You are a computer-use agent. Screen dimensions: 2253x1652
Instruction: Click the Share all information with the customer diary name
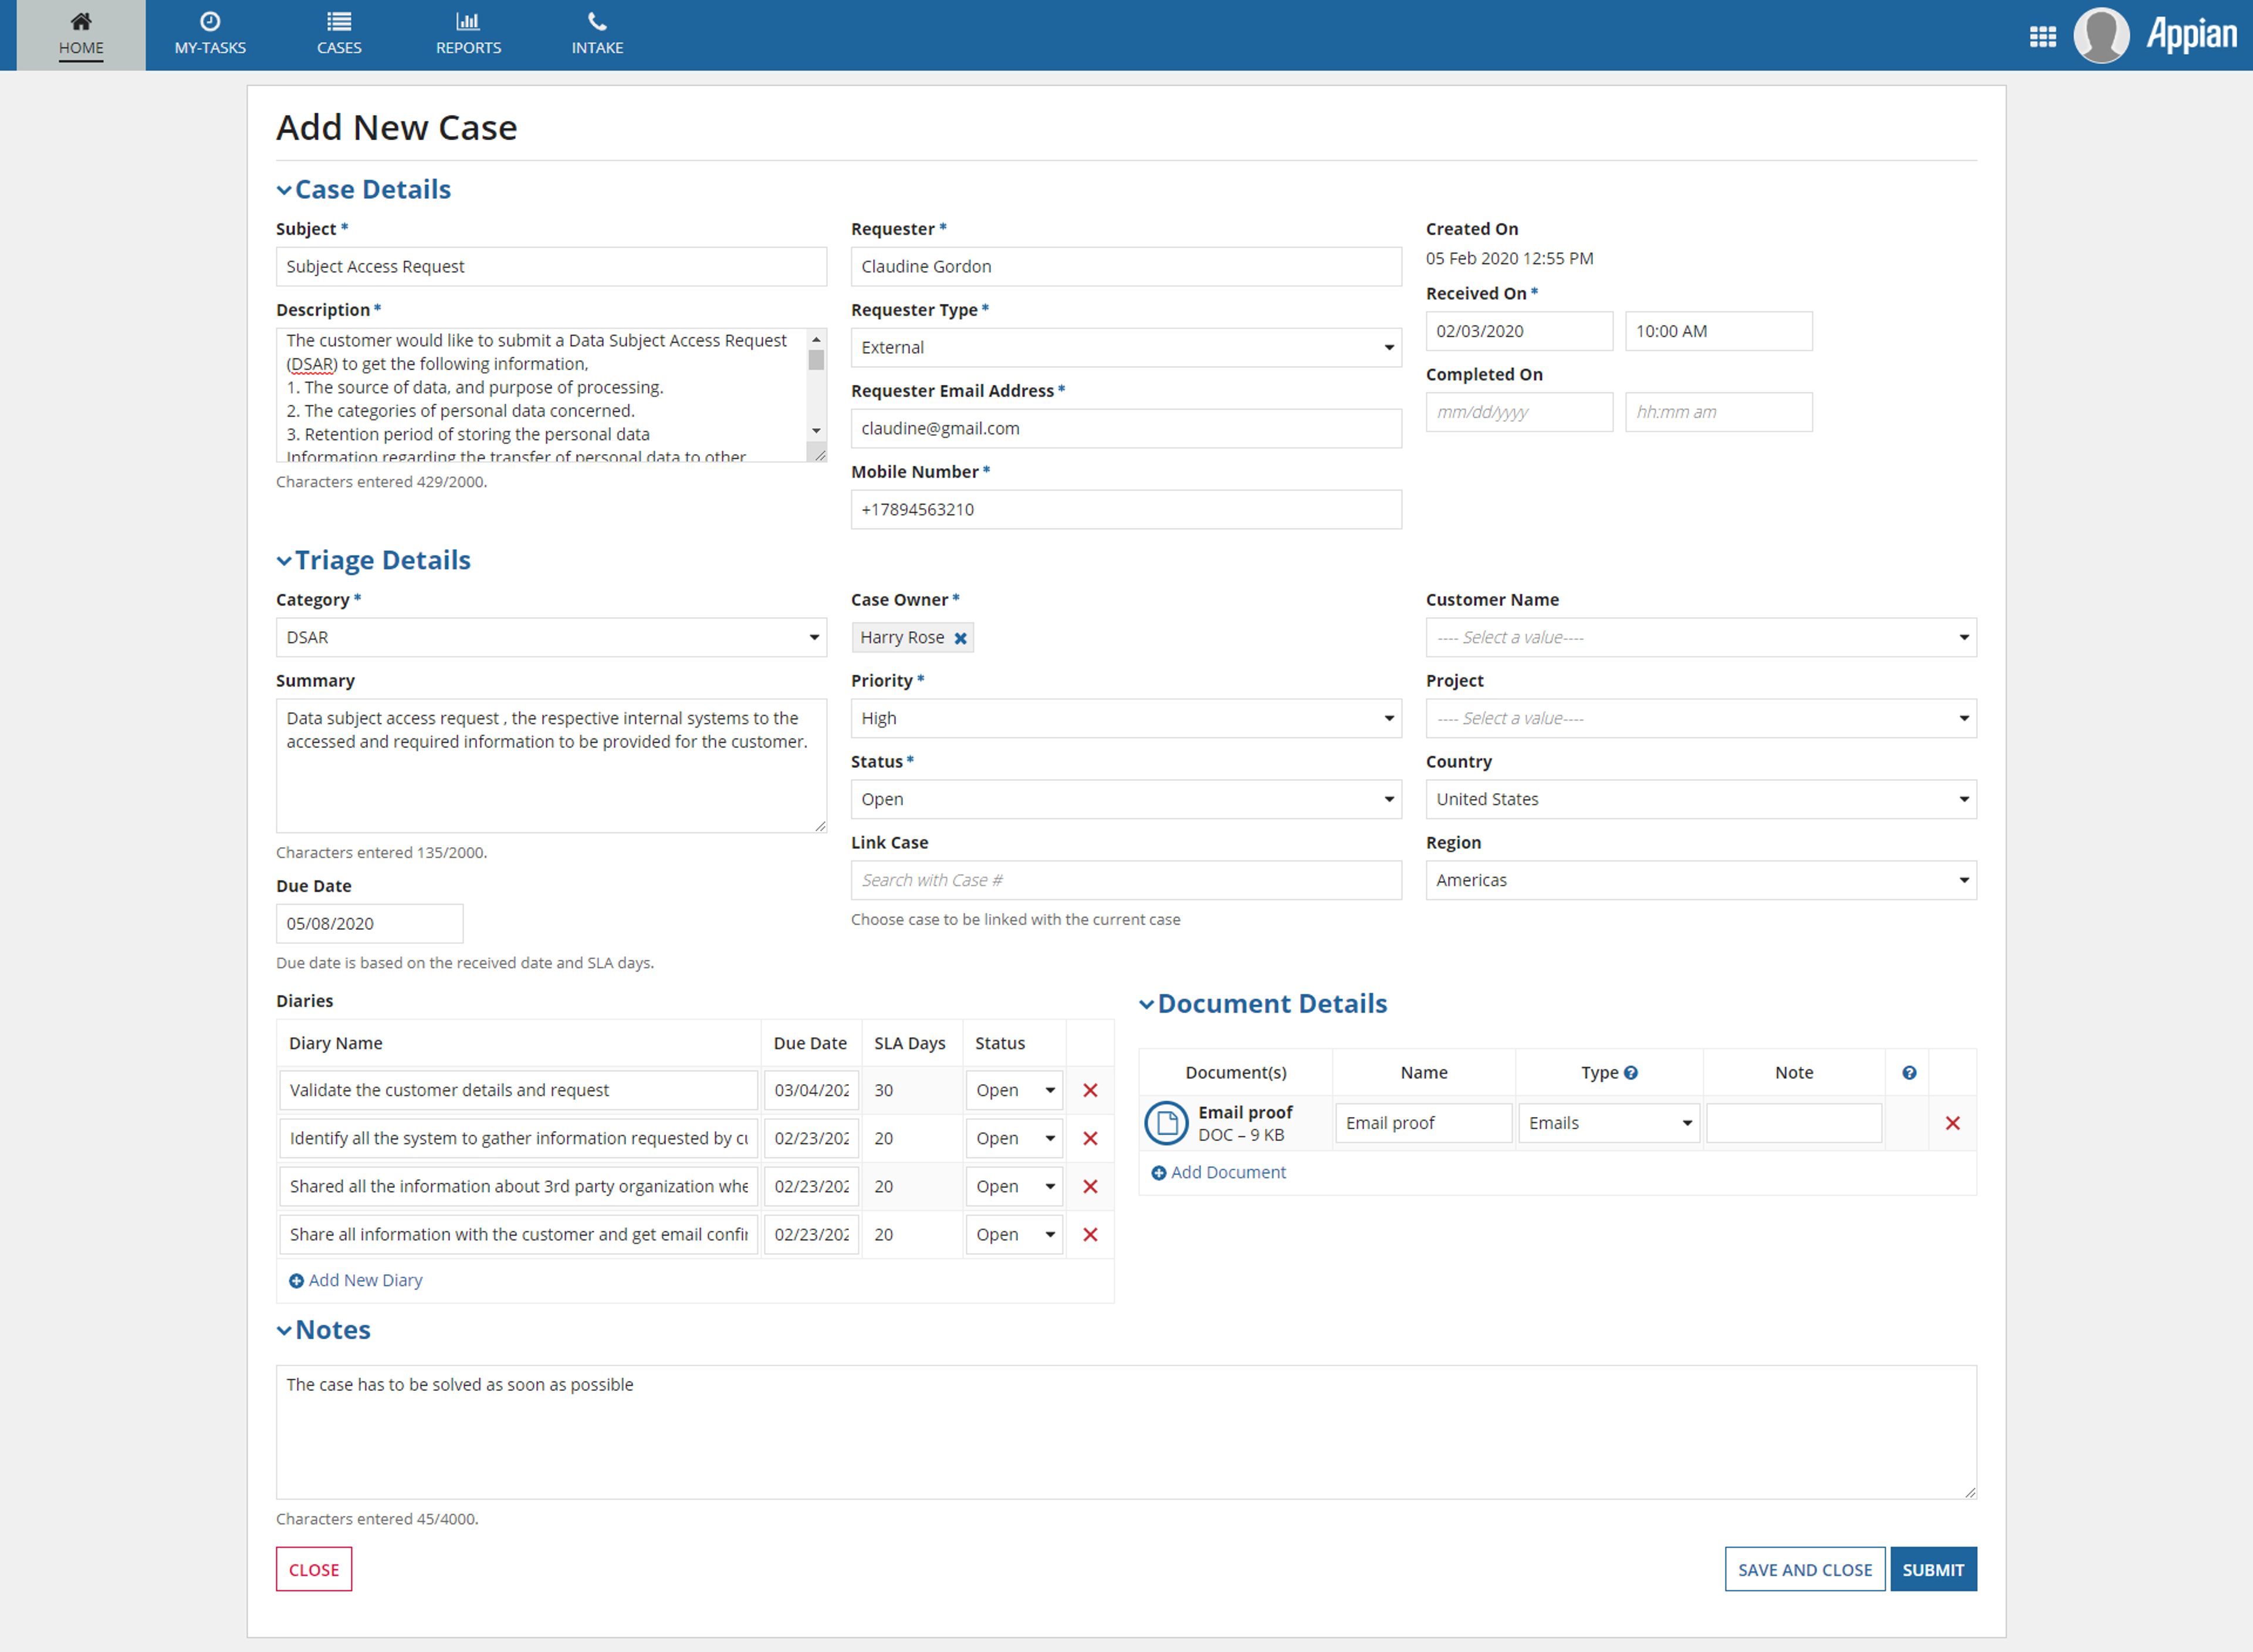tap(518, 1234)
